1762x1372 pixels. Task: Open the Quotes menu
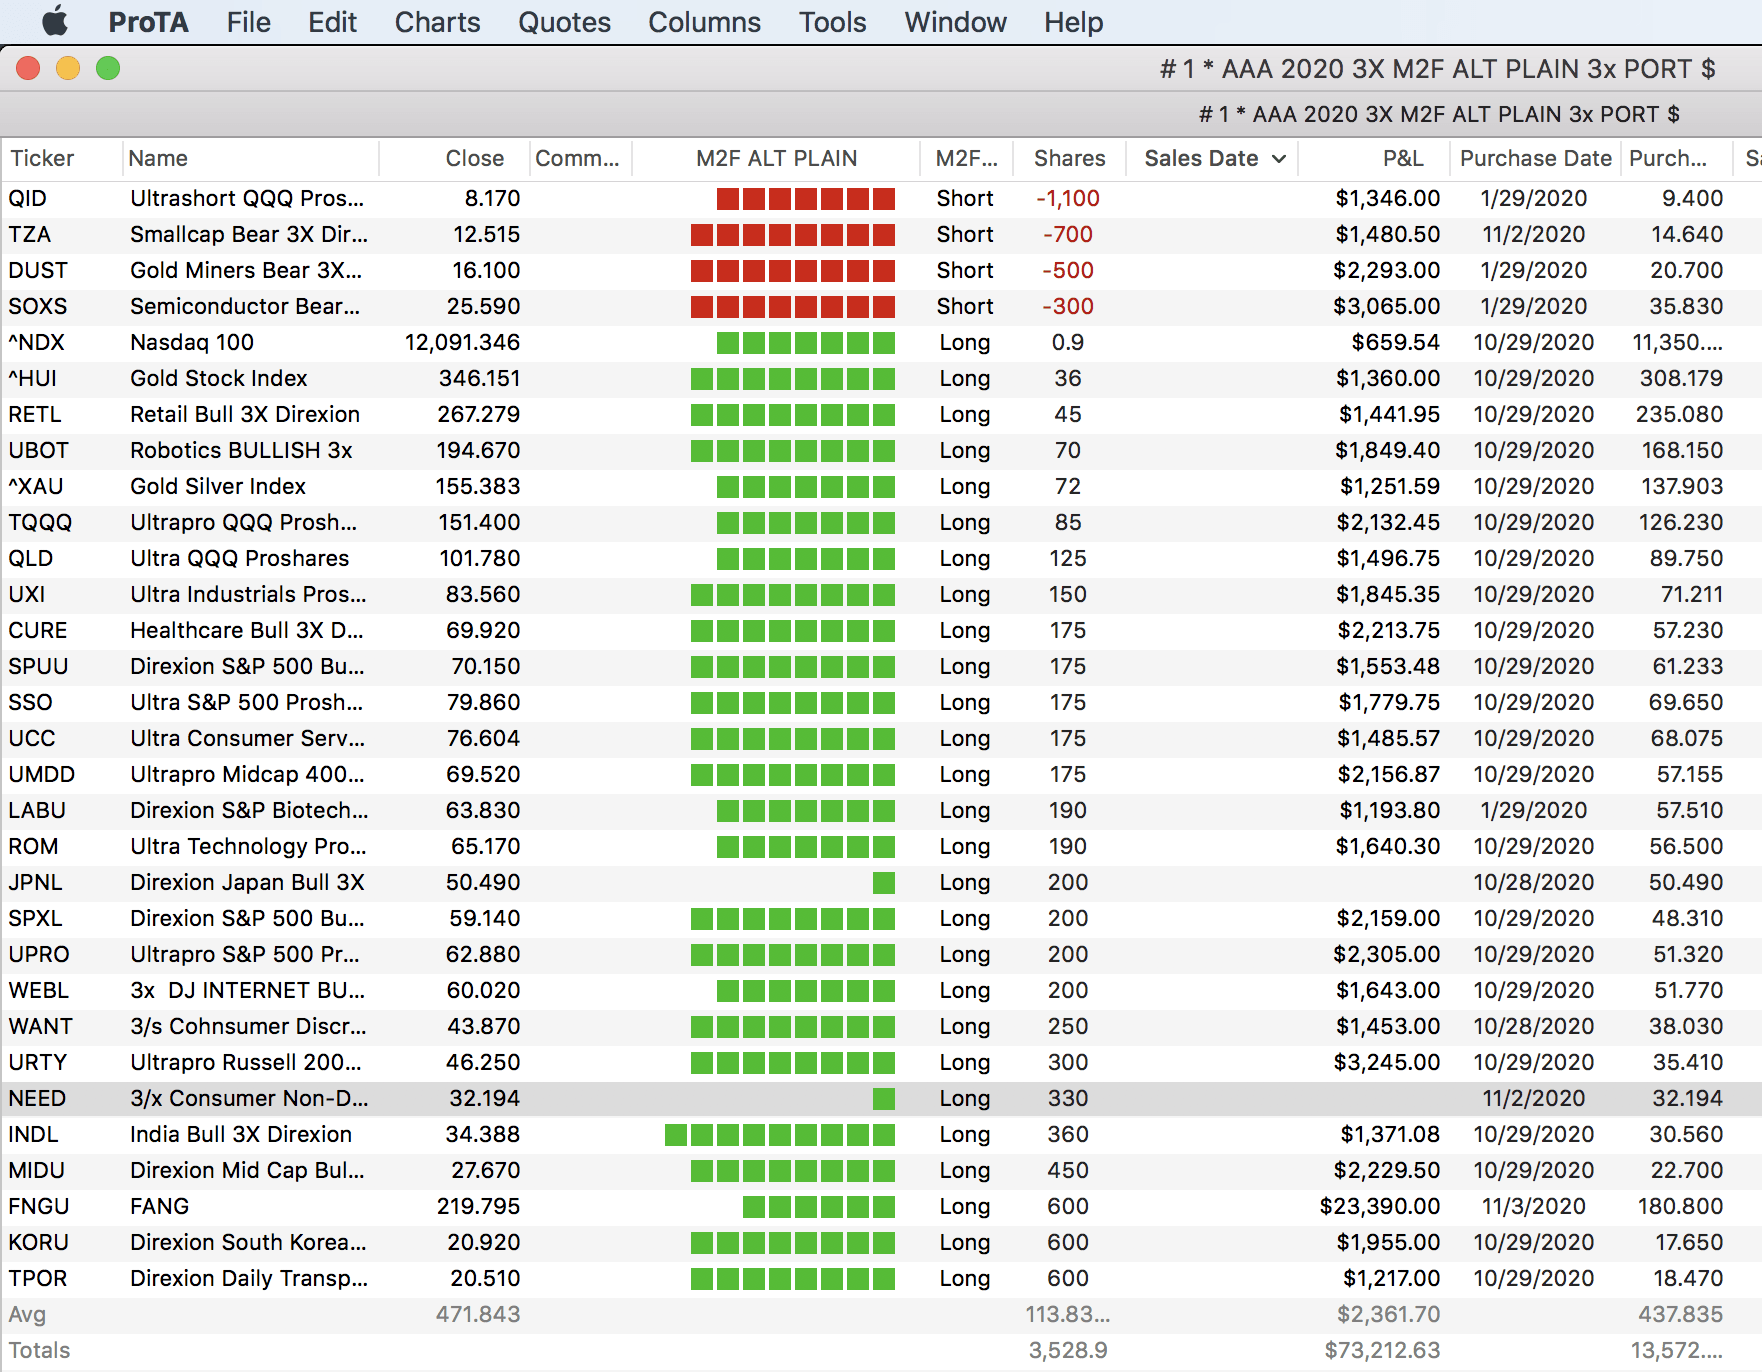[x=564, y=22]
